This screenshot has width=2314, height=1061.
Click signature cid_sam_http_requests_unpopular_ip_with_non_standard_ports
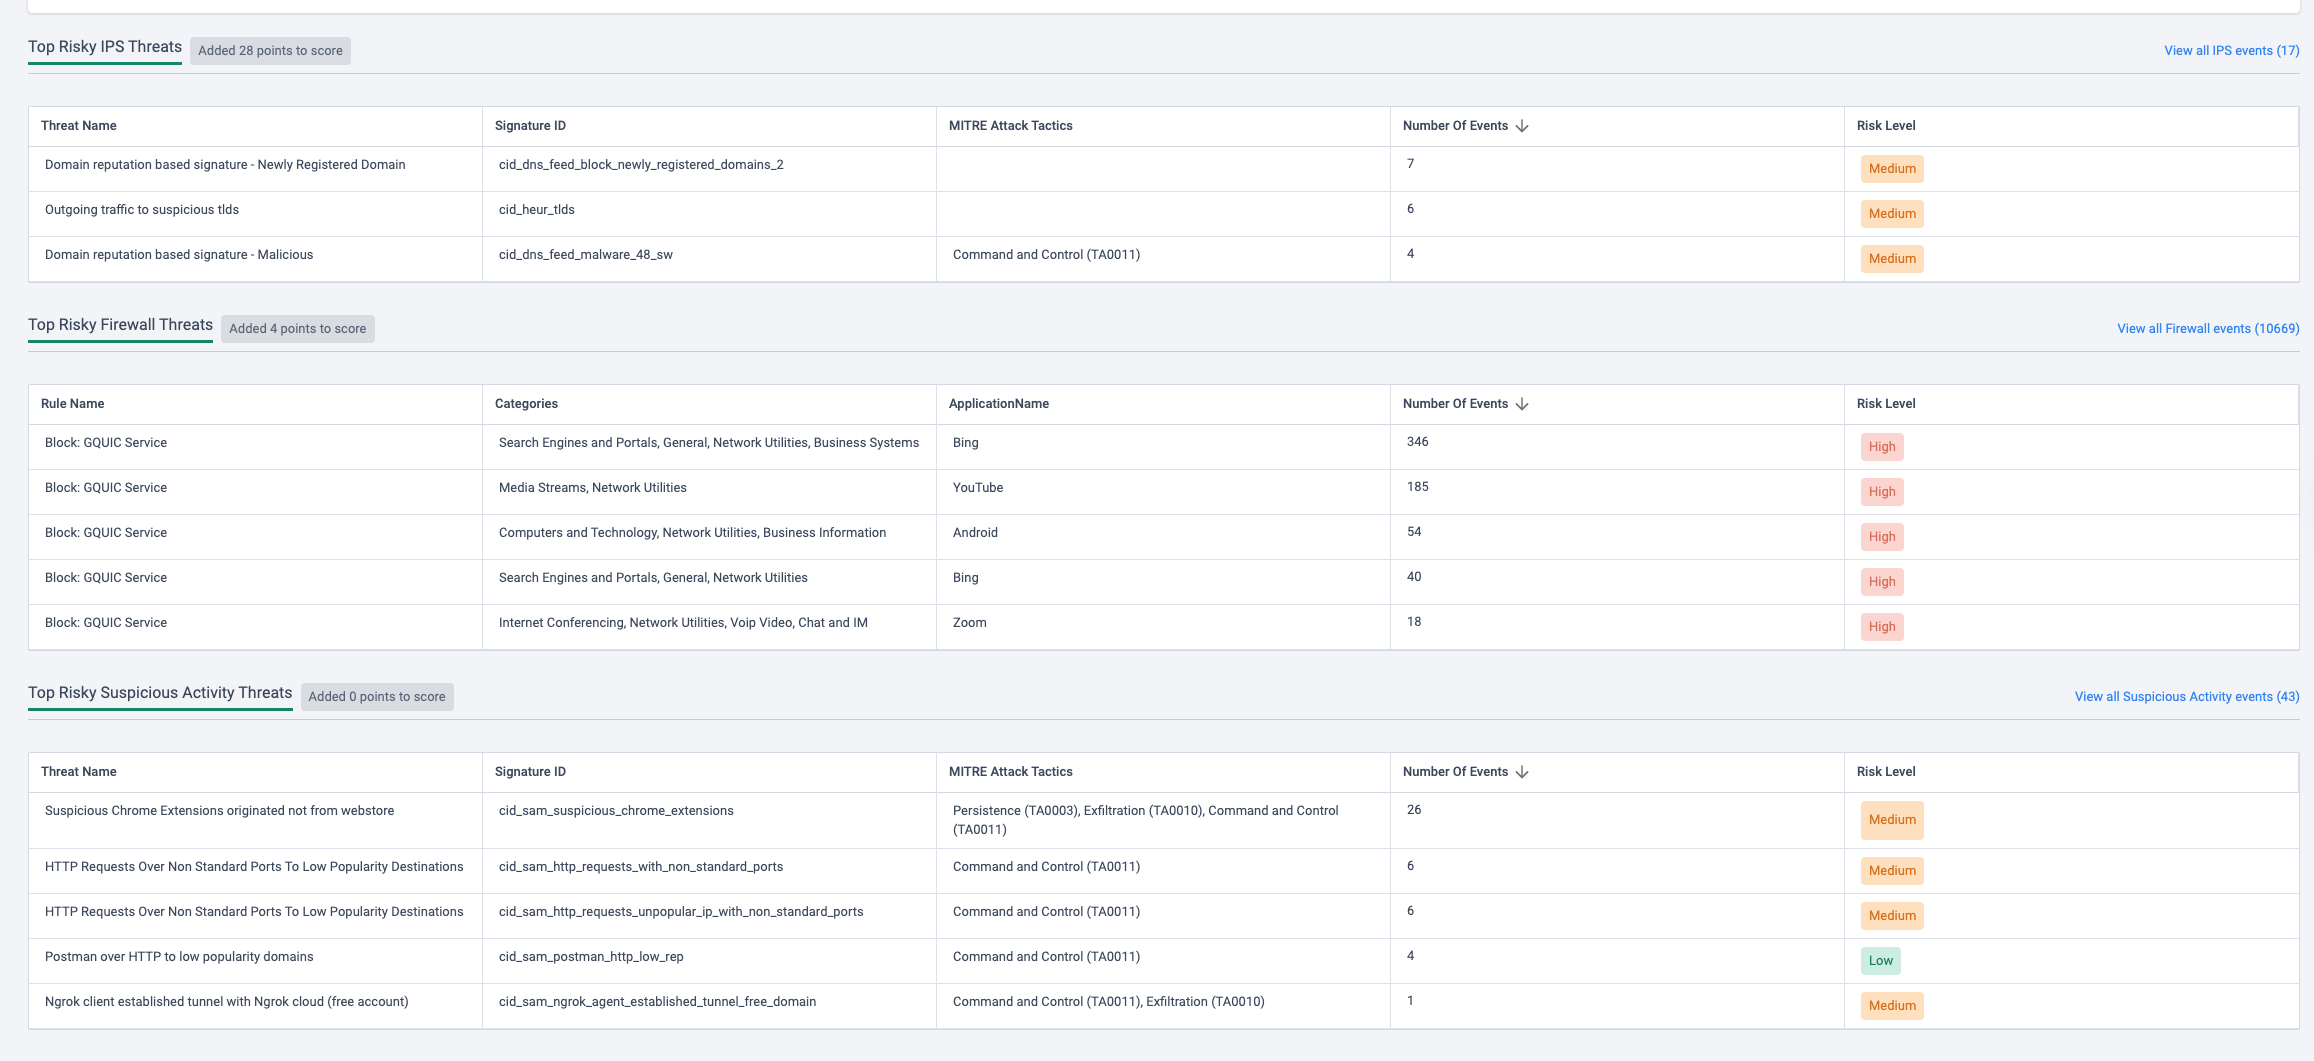[681, 912]
